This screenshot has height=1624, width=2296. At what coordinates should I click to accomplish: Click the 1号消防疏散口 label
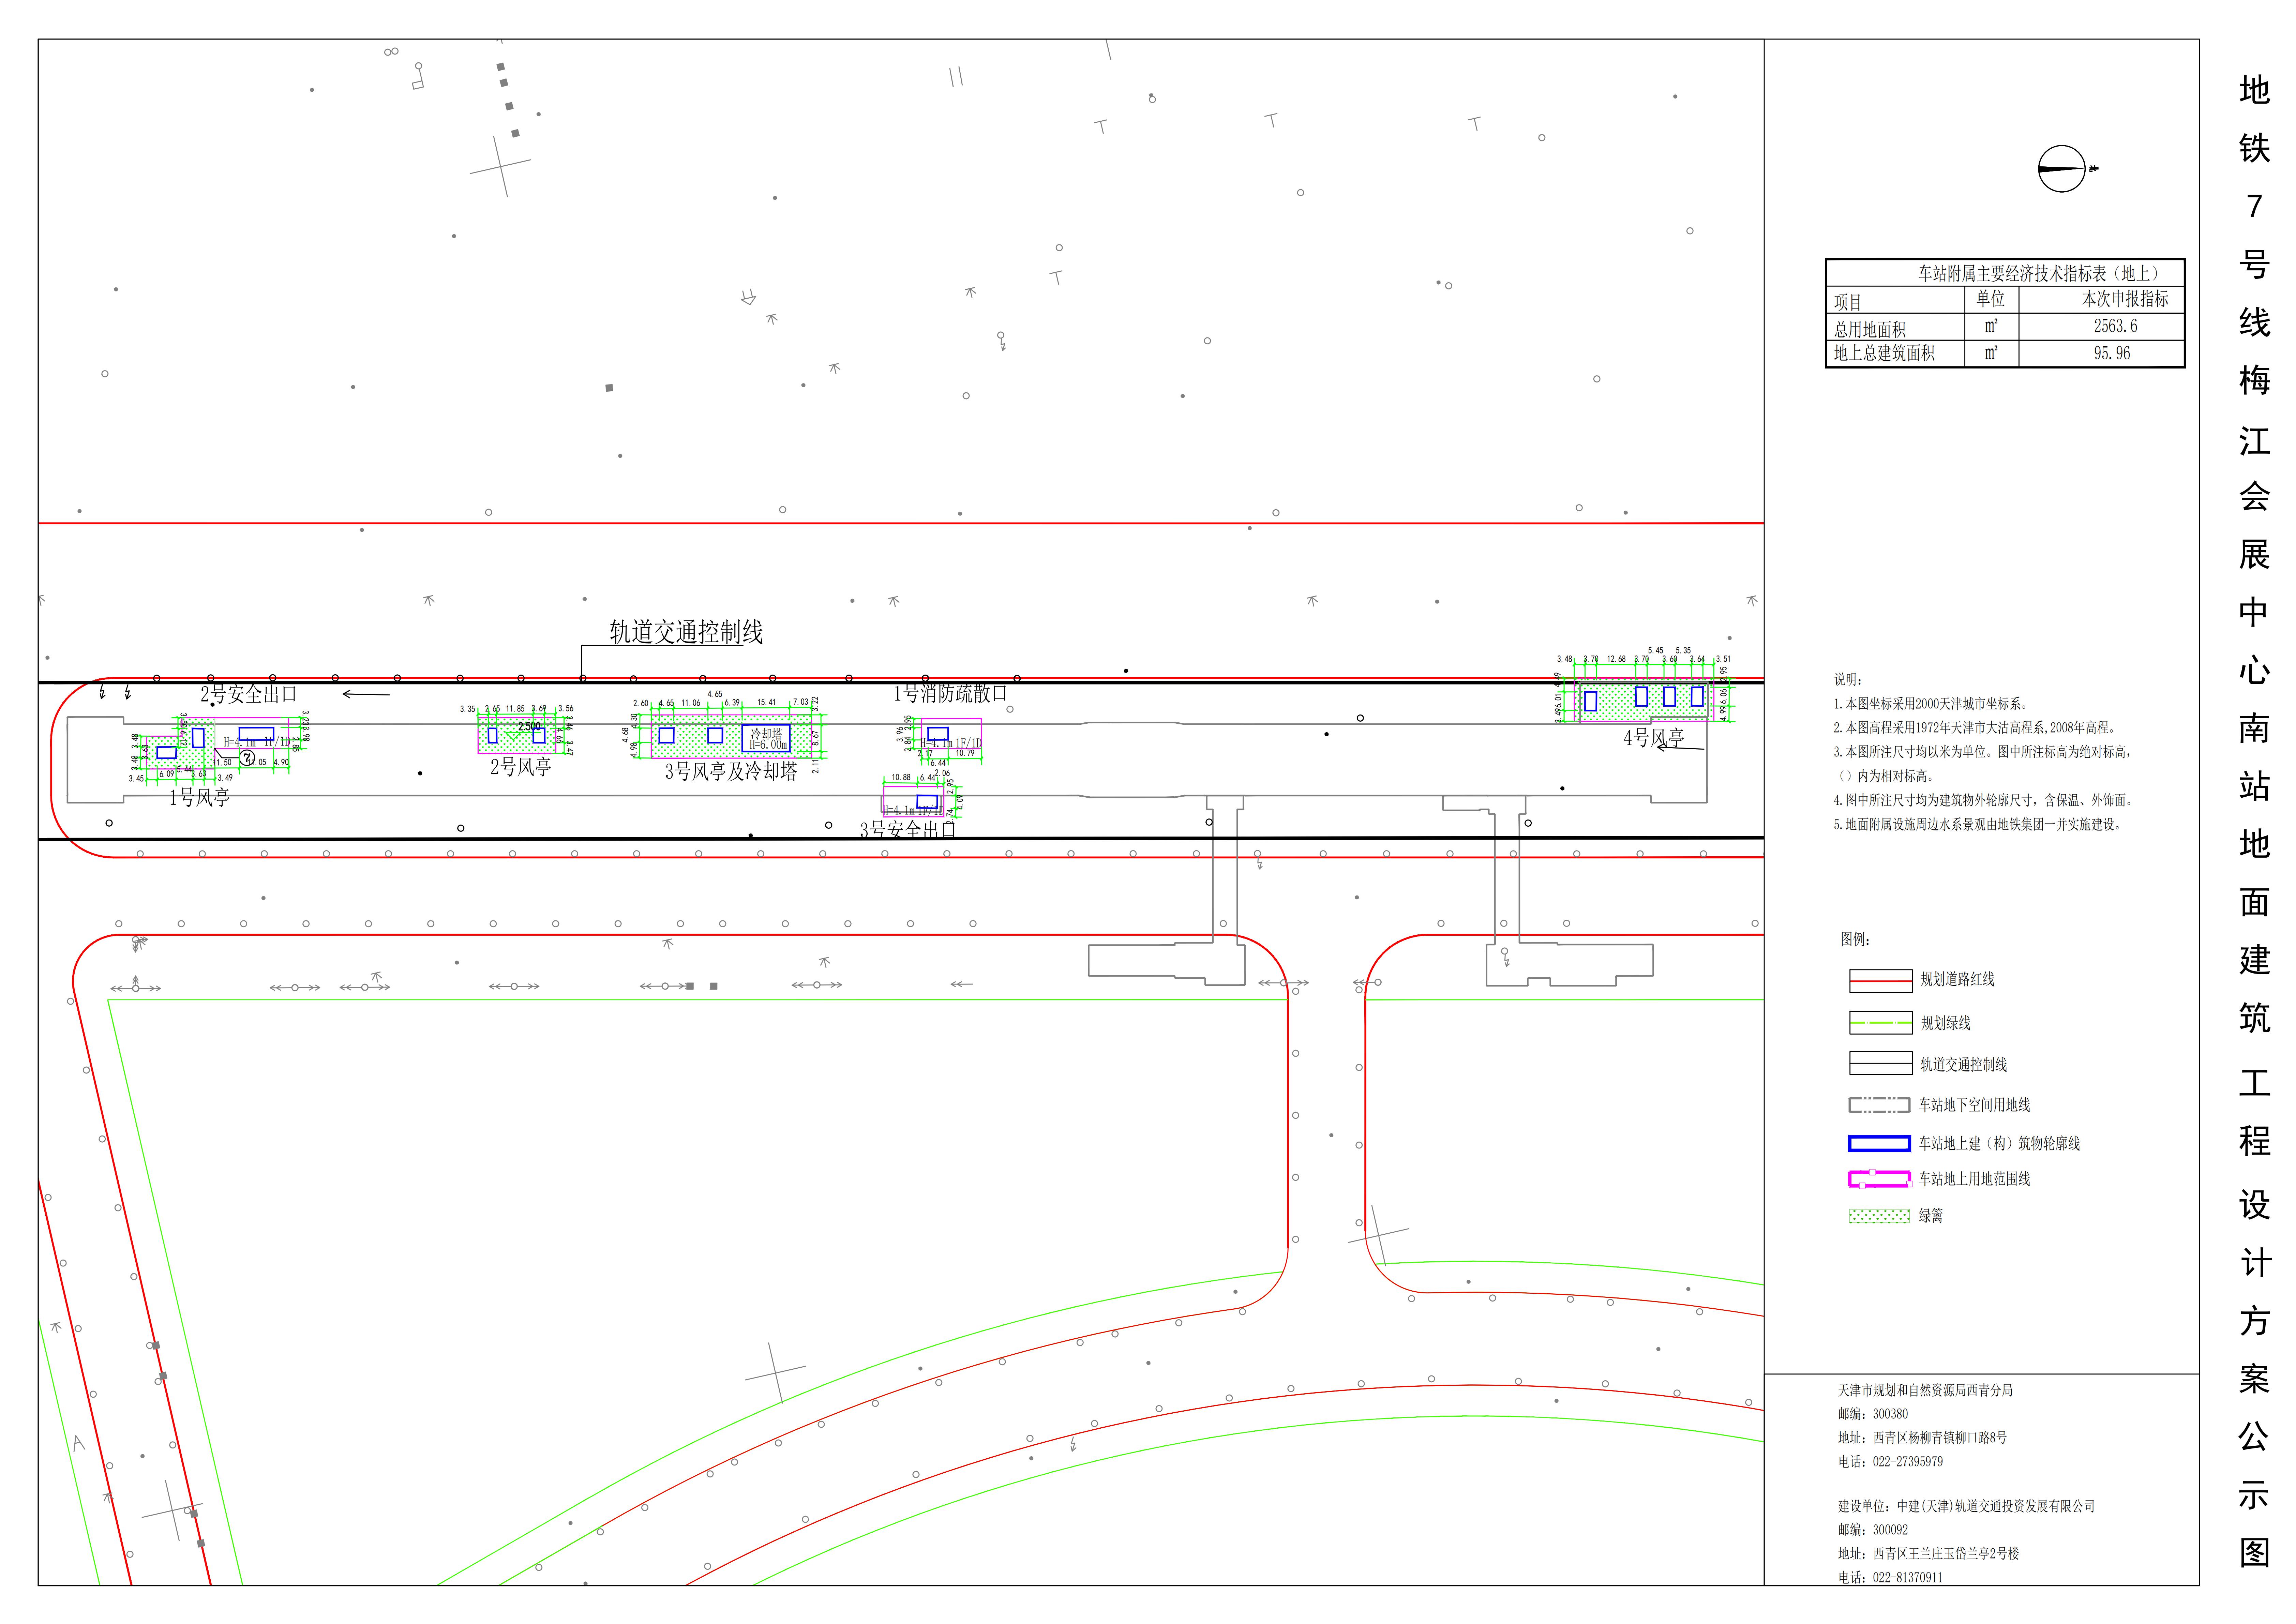pos(950,693)
